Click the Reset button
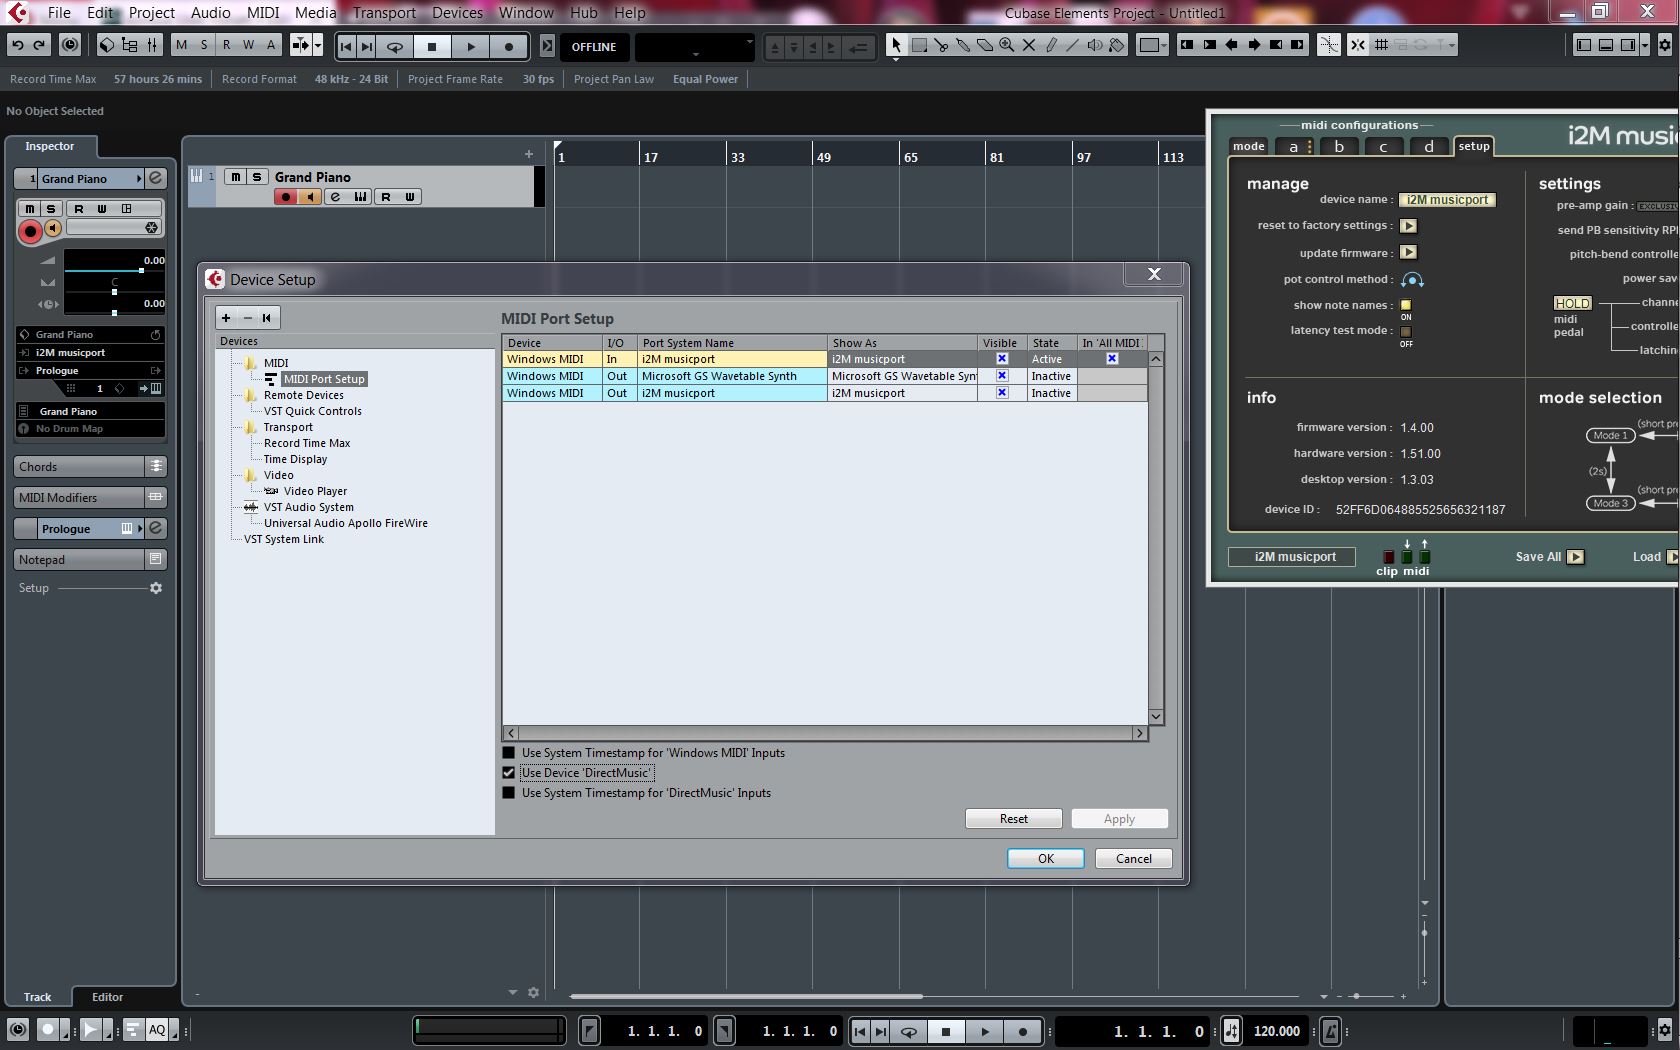Viewport: 1680px width, 1050px height. pos(1014,819)
